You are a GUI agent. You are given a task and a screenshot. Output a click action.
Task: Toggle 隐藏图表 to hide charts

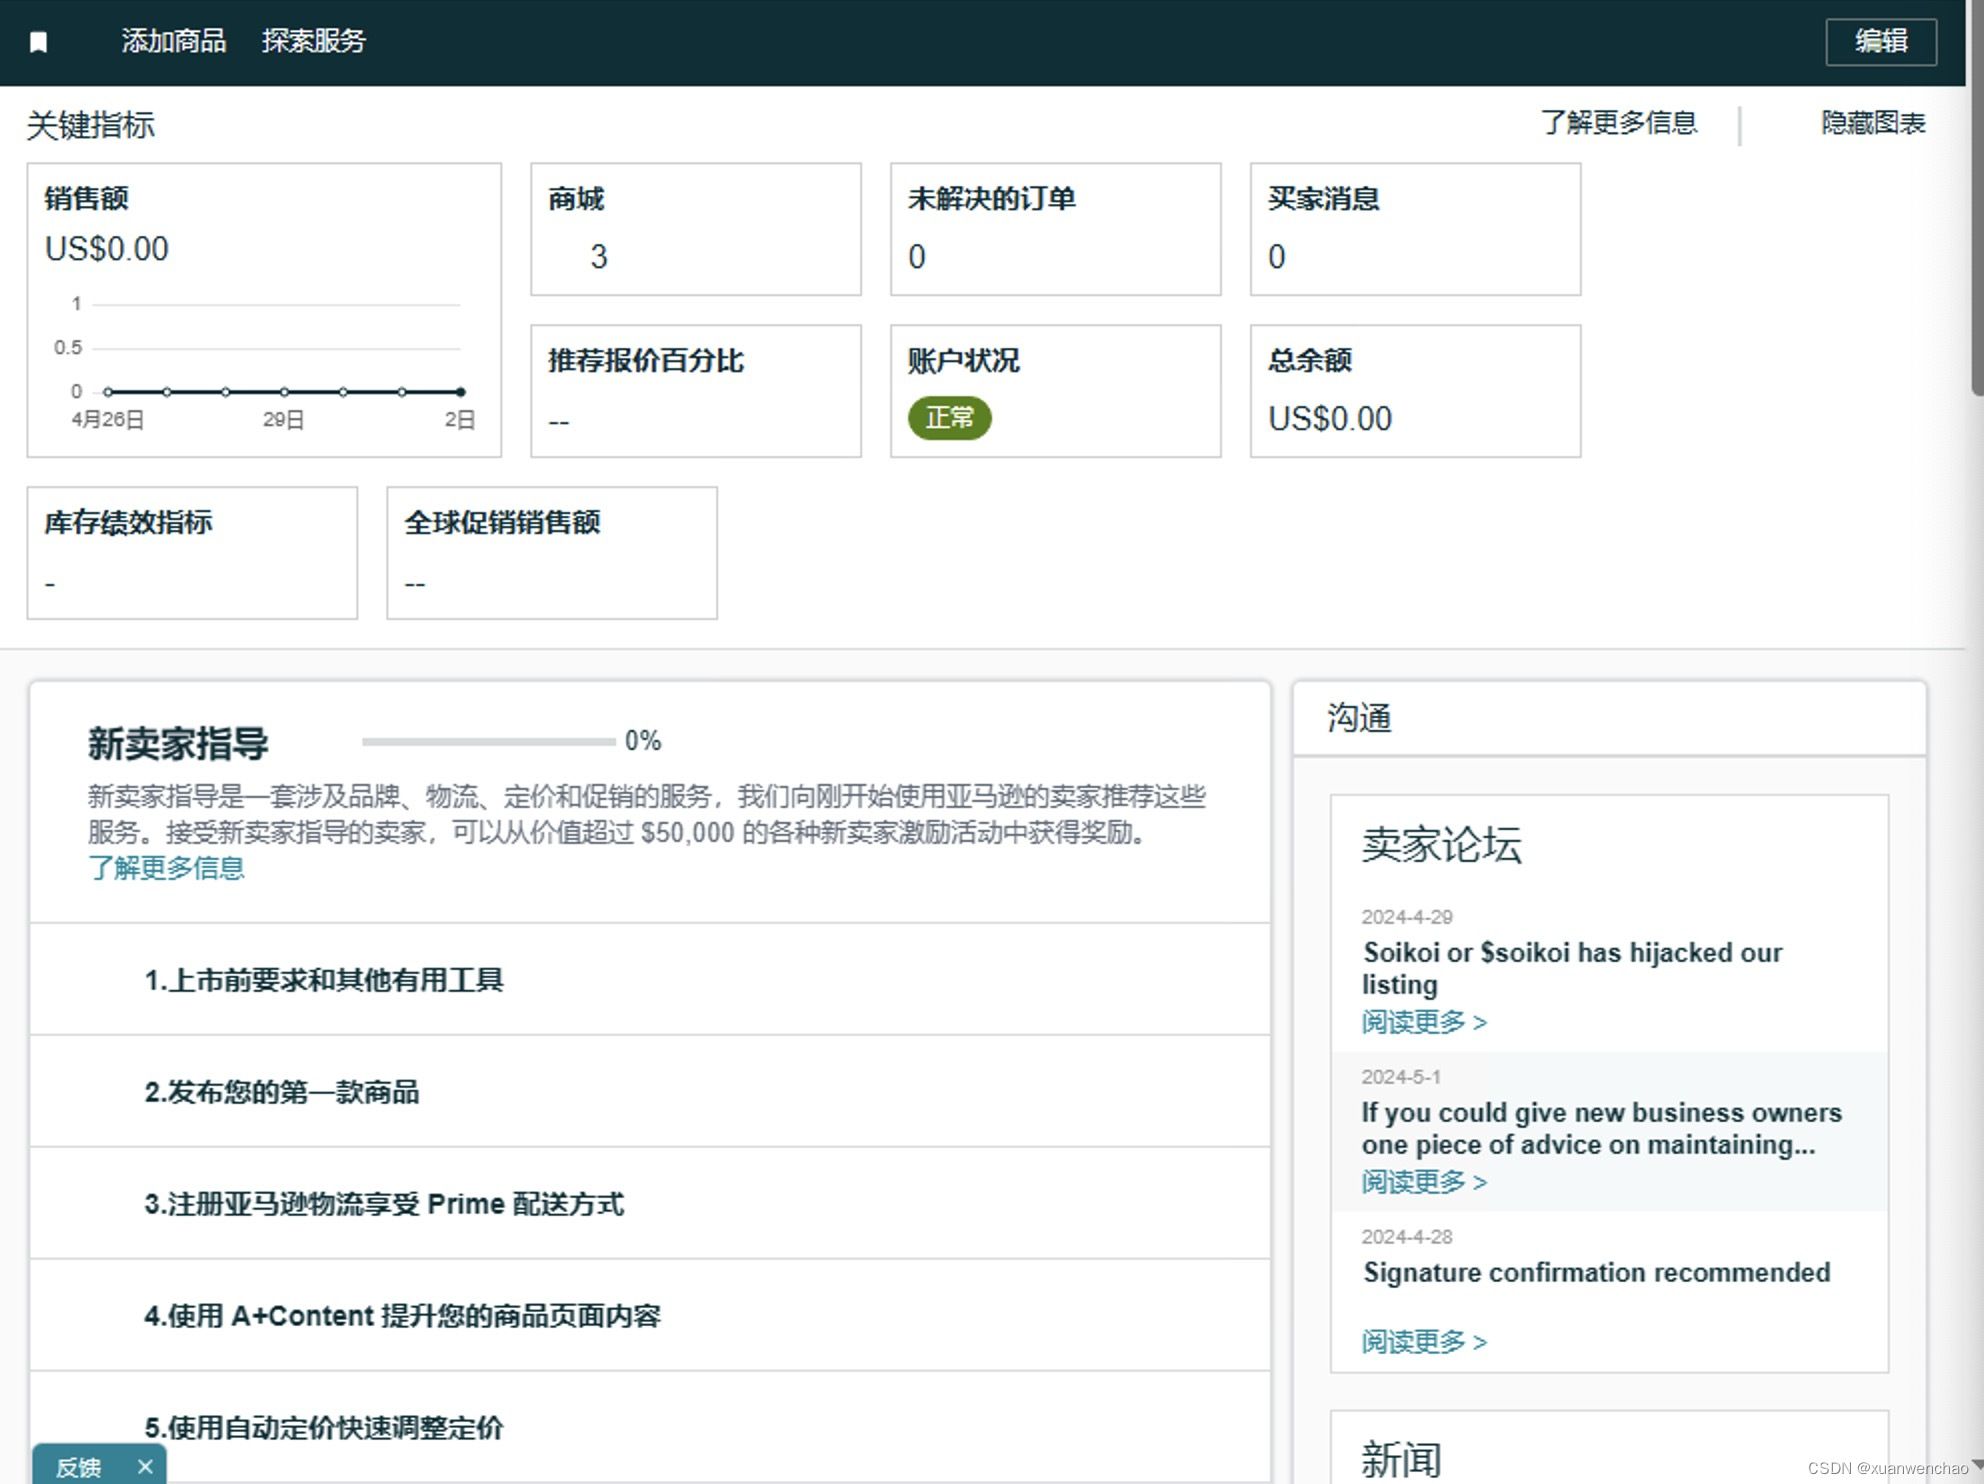pos(1872,123)
